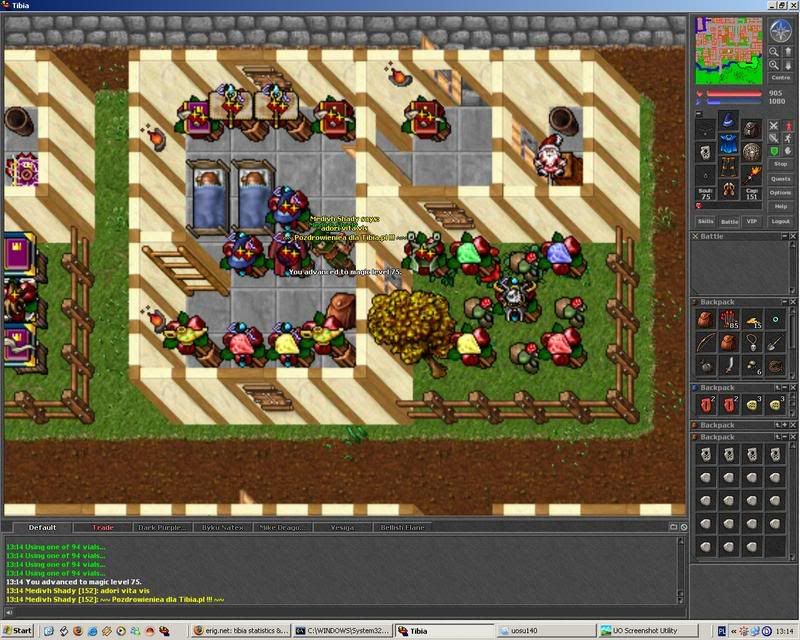Image resolution: width=800 pixels, height=640 pixels.
Task: Select the legs equipment slot
Action: click(728, 167)
